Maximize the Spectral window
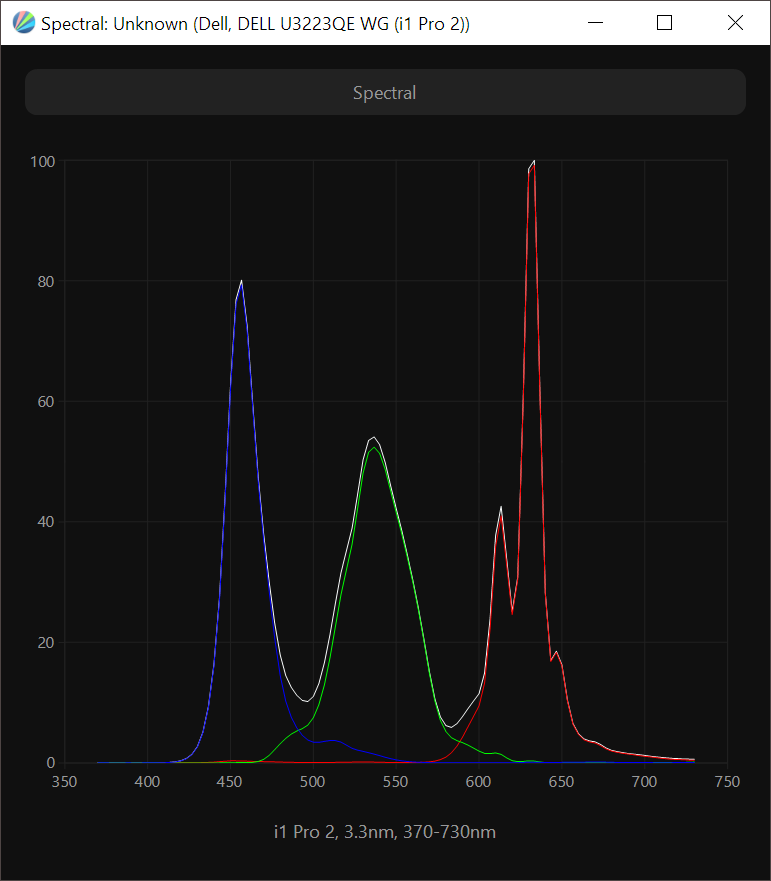The width and height of the screenshot is (771, 881). point(664,23)
